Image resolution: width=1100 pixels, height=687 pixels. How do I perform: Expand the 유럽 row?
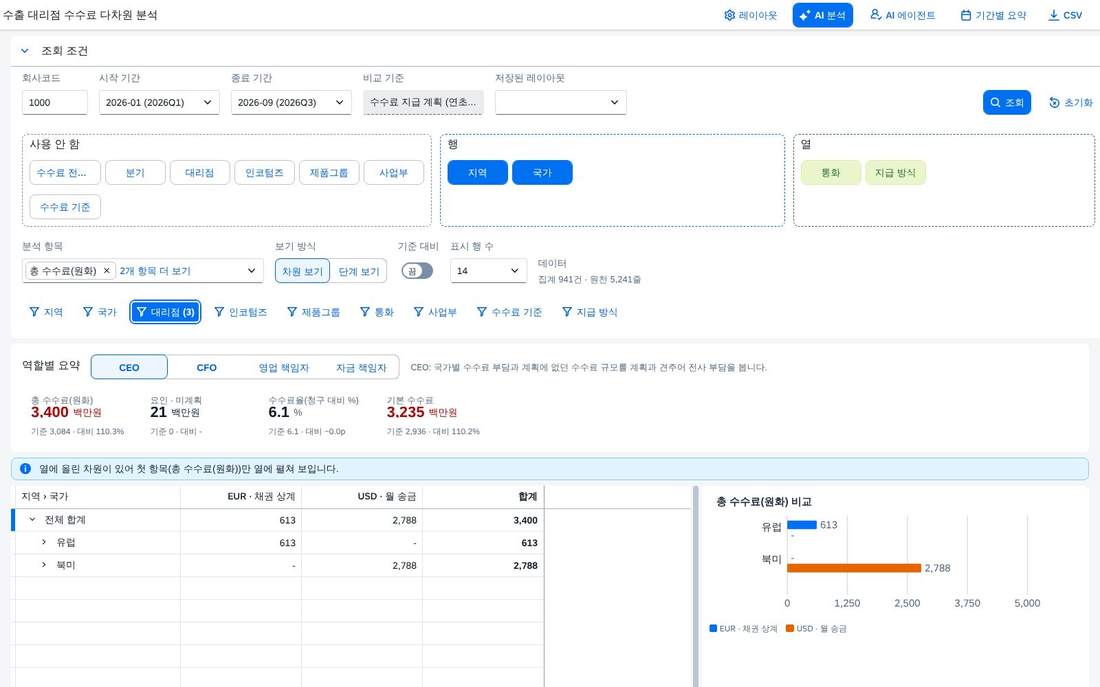click(x=43, y=542)
